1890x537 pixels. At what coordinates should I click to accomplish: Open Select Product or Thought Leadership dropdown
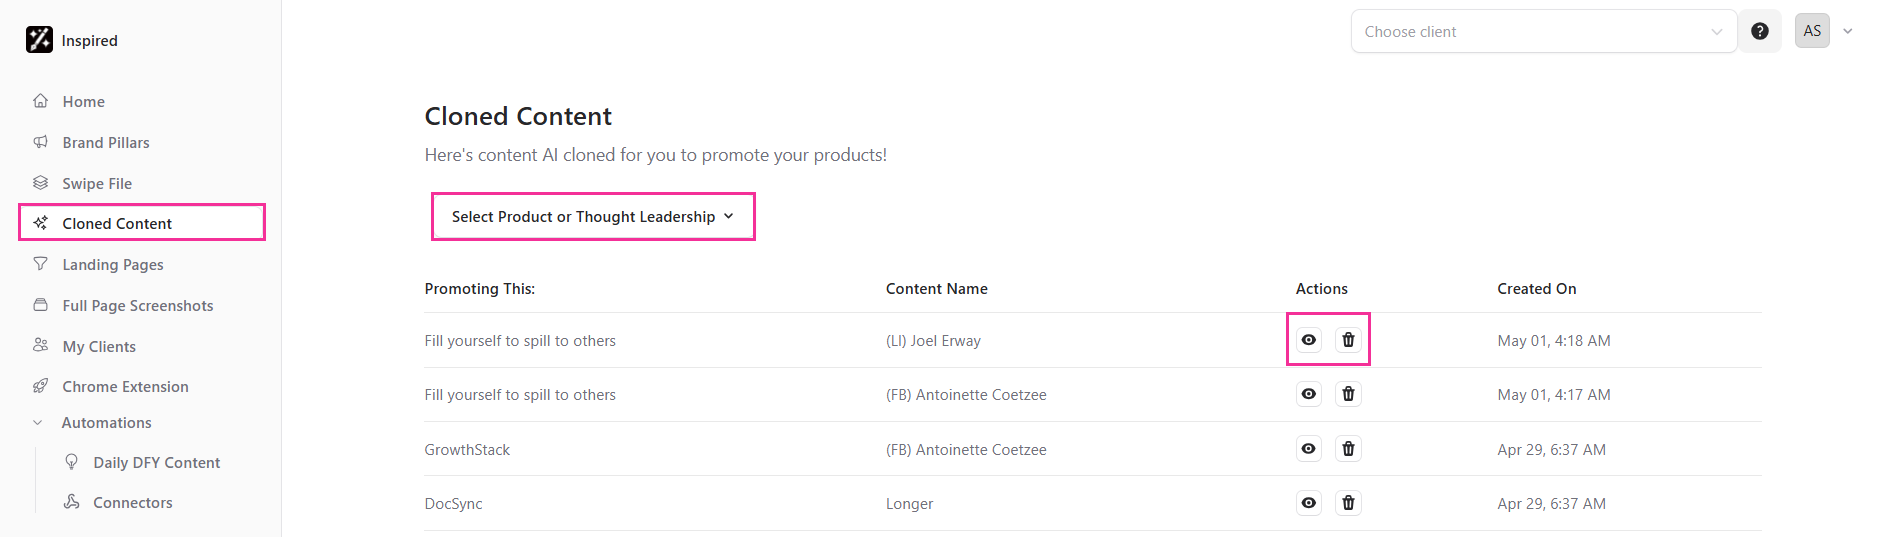click(593, 217)
